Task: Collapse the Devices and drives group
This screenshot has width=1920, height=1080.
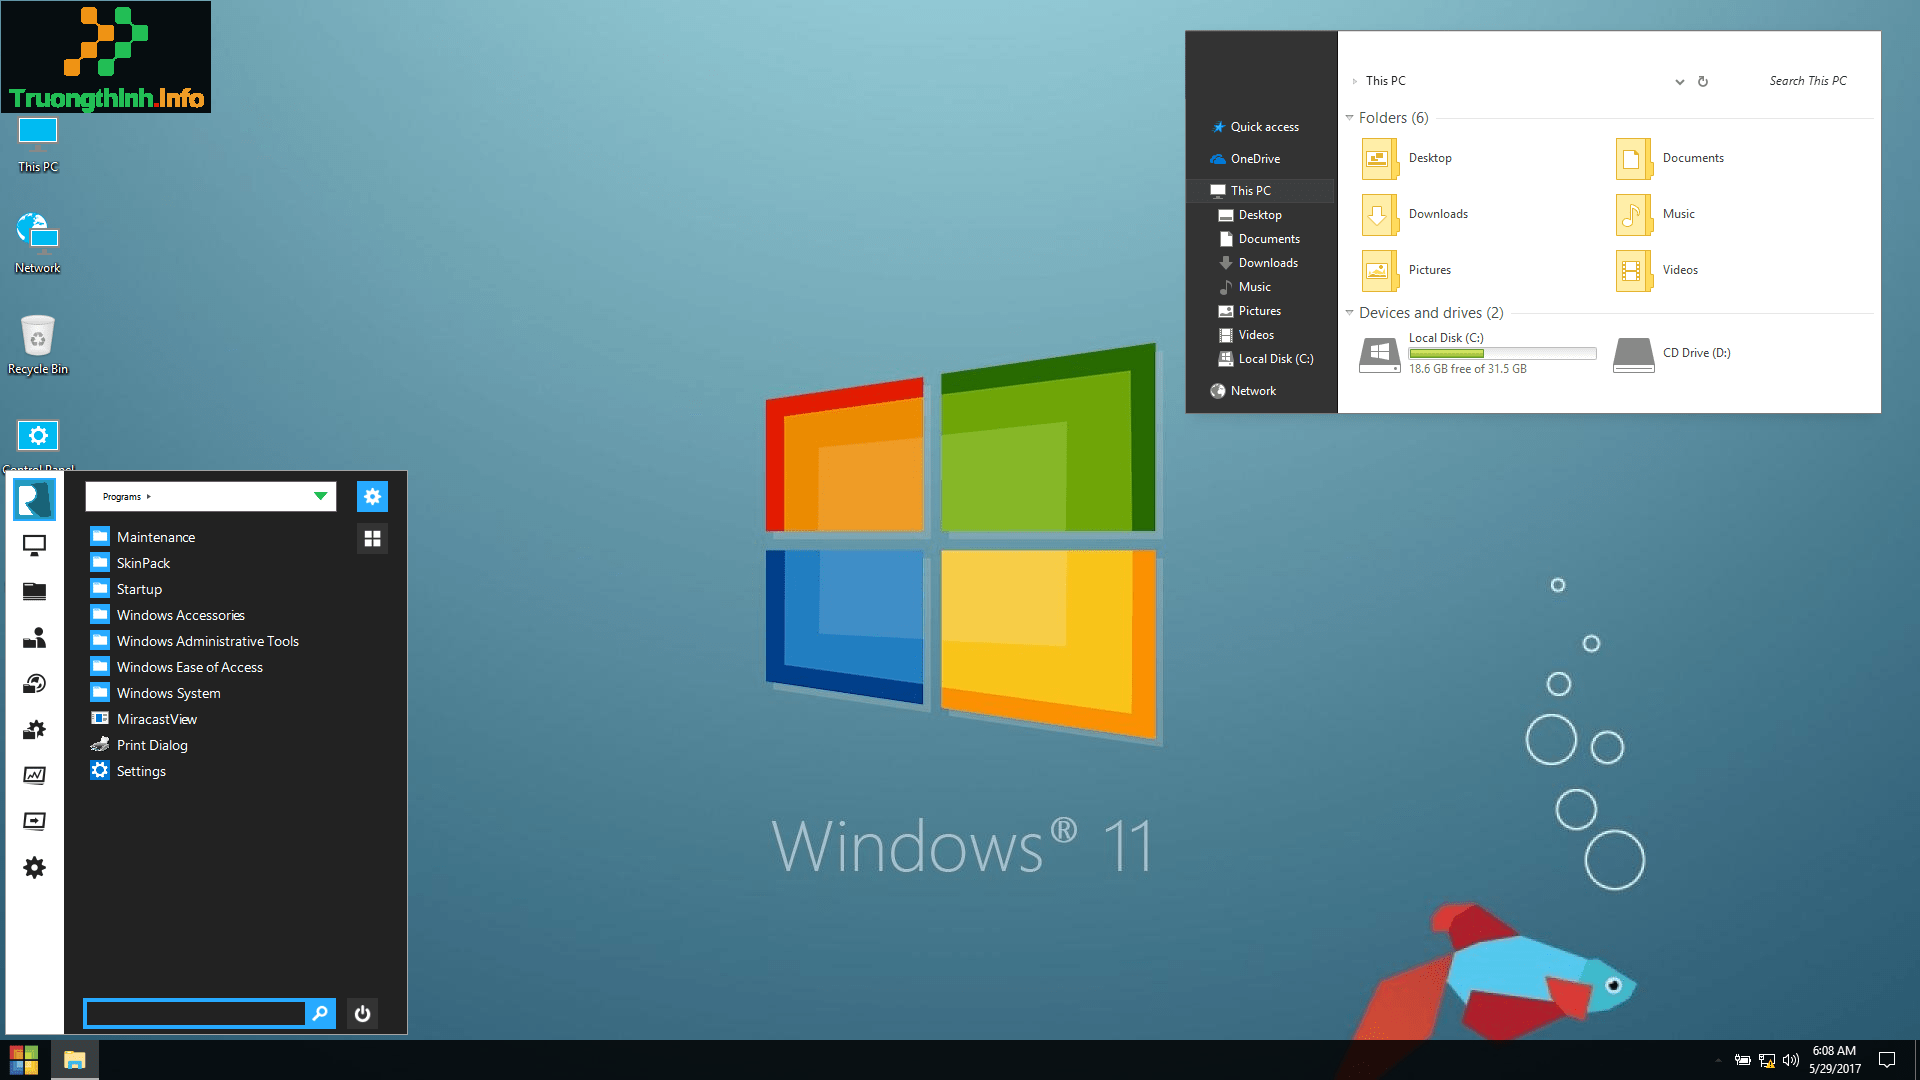Action: (1349, 313)
